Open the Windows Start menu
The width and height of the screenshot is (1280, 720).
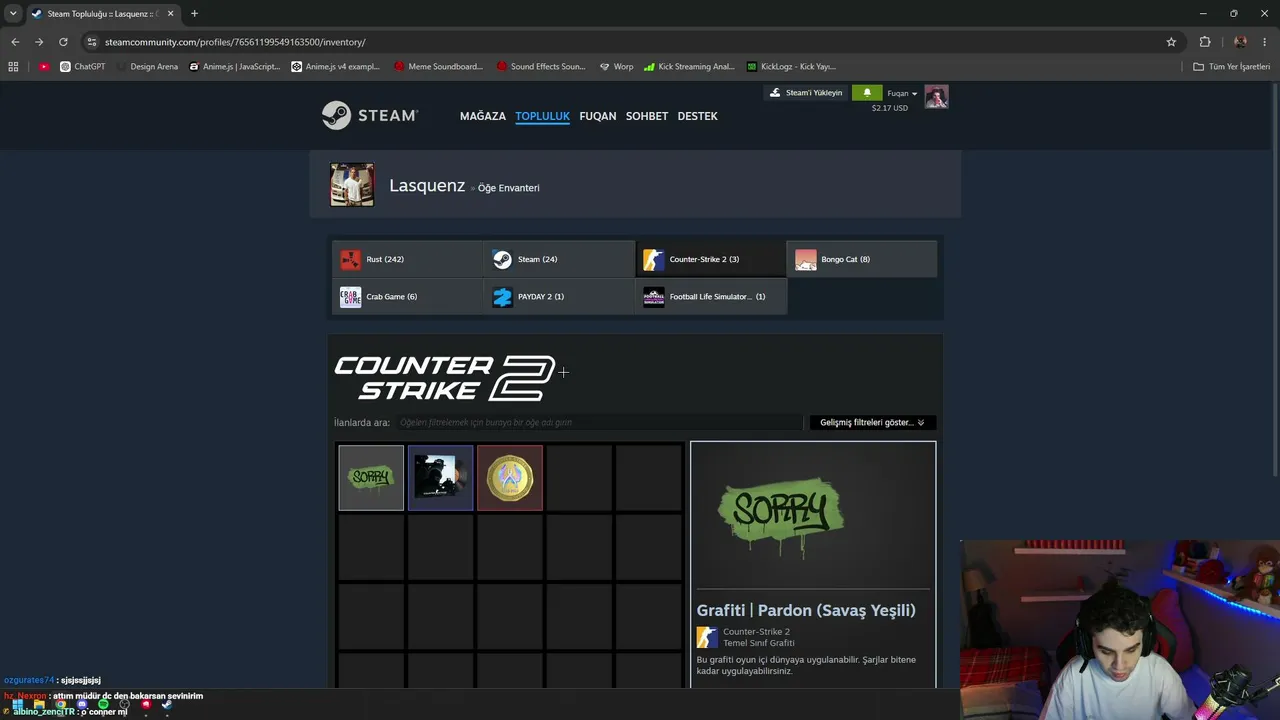click(x=18, y=705)
